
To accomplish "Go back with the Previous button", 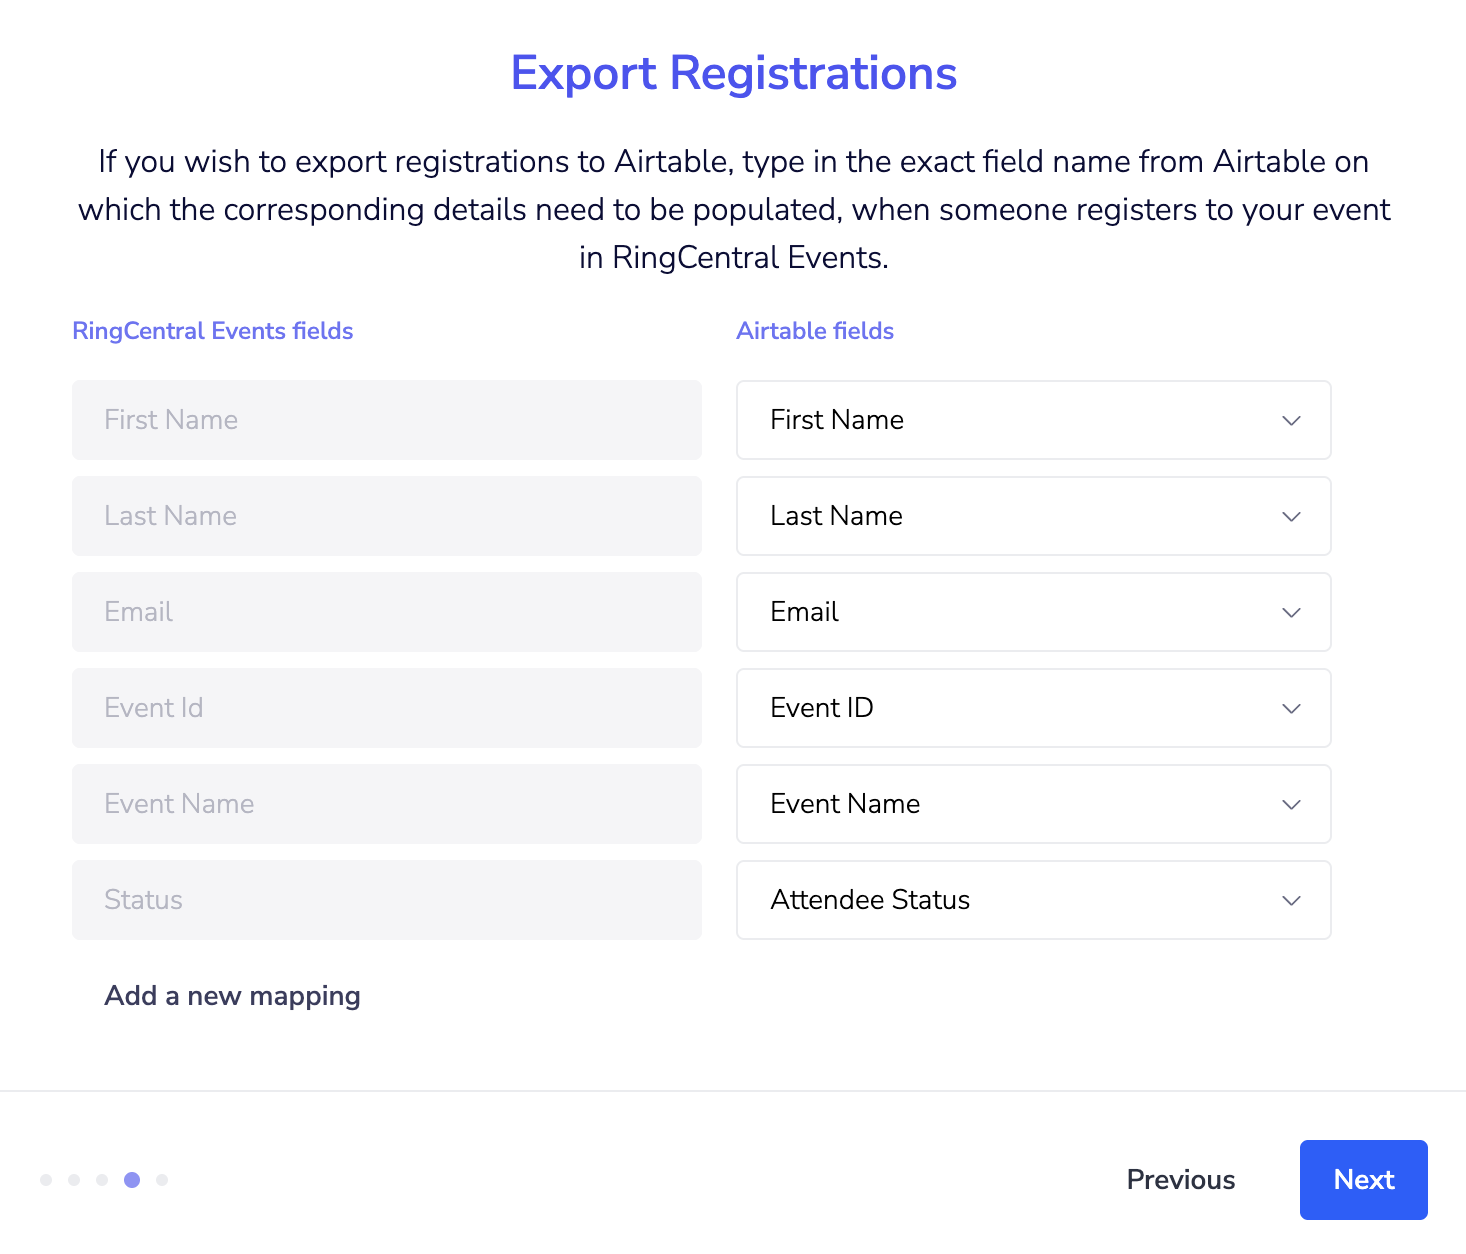I will click(1180, 1180).
